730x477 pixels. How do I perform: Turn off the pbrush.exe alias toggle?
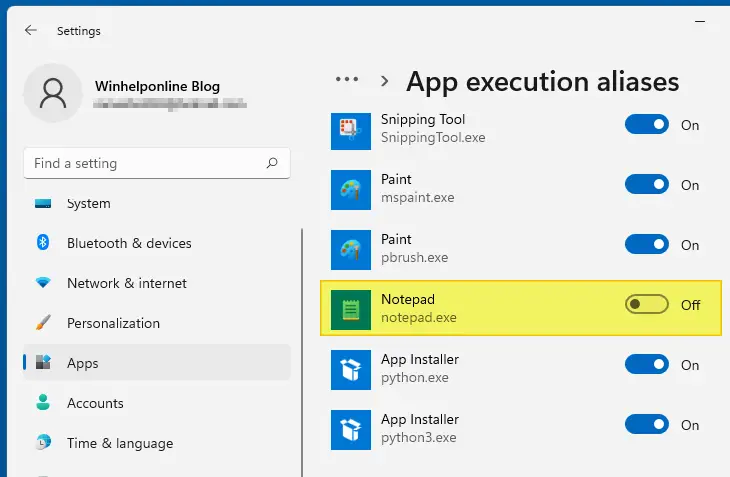[647, 244]
